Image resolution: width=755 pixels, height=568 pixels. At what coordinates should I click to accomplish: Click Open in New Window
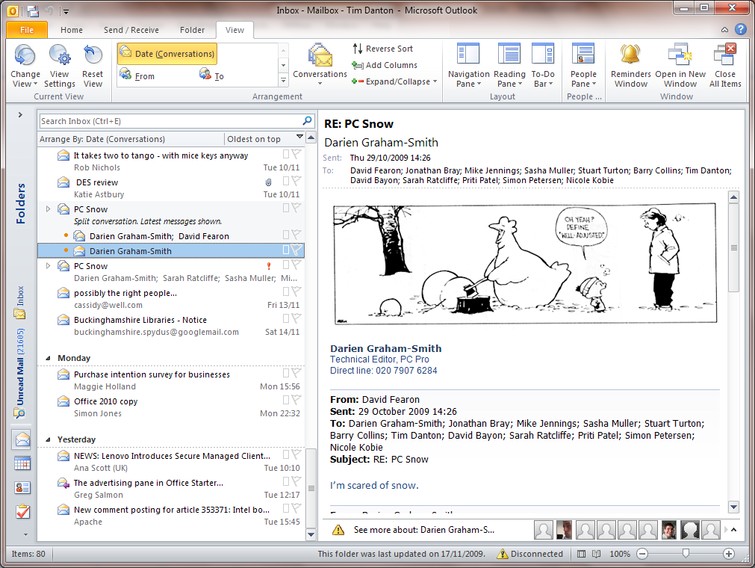click(680, 66)
